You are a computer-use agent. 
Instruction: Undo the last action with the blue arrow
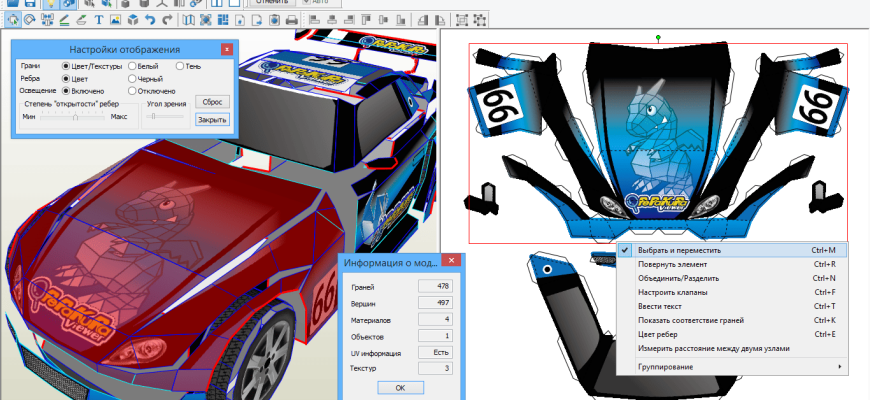coord(150,20)
